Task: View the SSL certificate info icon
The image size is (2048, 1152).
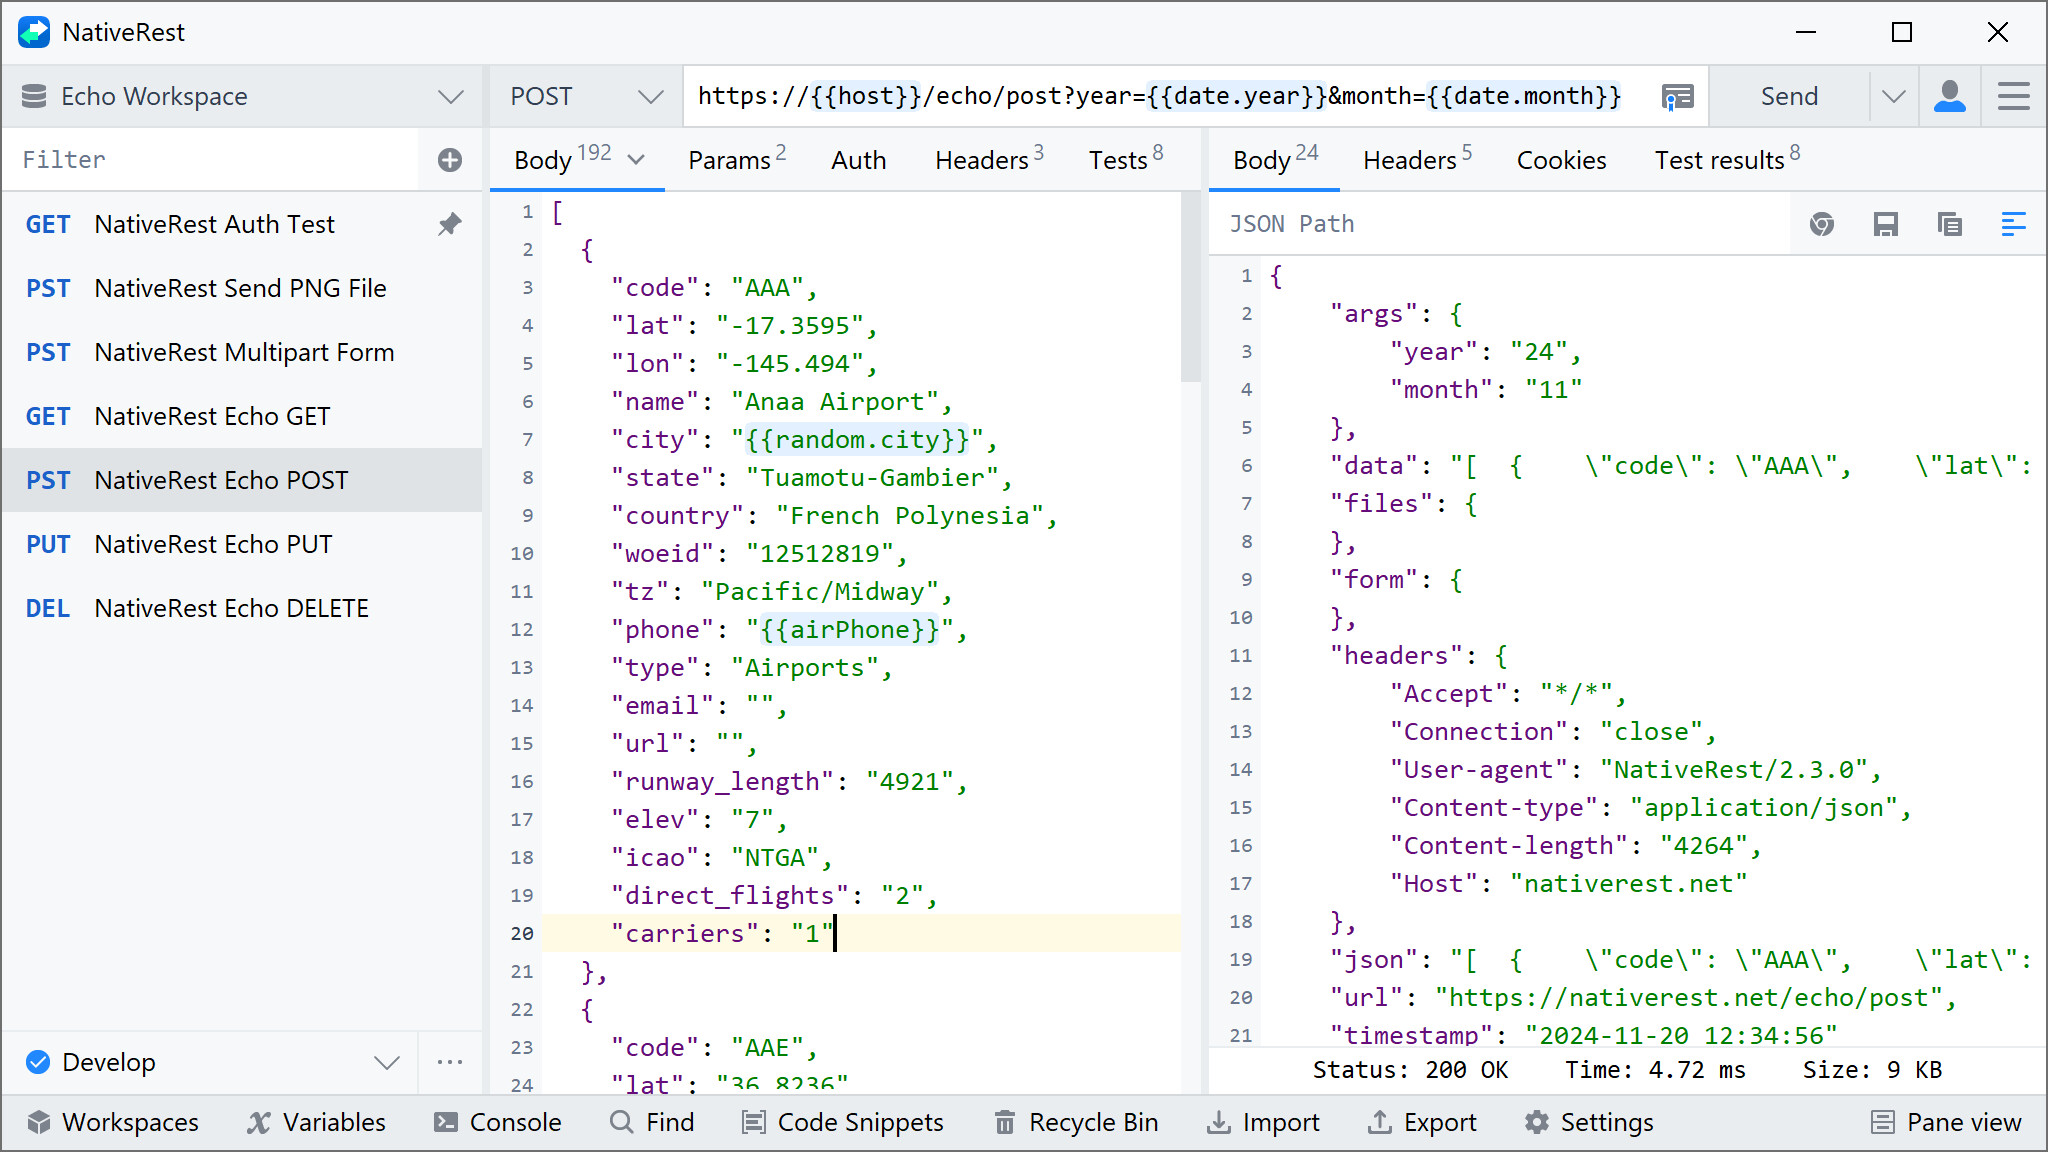Action: pos(1677,96)
